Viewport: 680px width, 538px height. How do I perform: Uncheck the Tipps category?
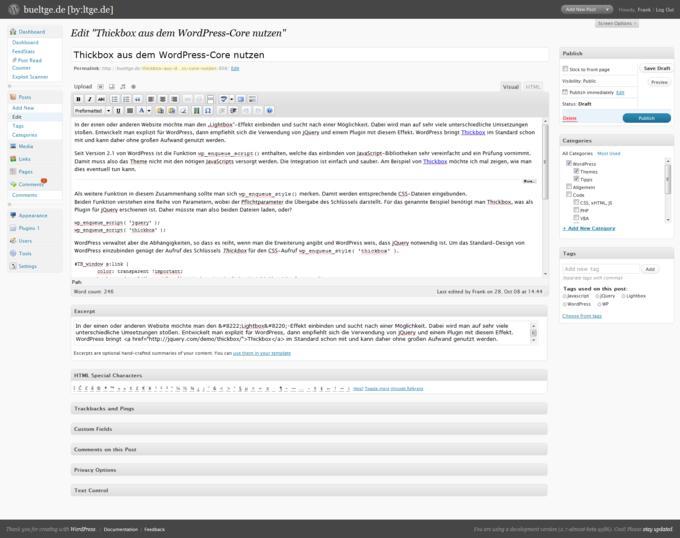(x=576, y=179)
